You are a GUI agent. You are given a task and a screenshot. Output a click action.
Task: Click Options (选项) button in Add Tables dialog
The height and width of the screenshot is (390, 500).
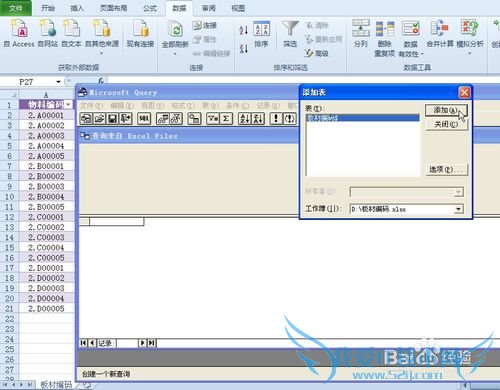[x=446, y=169]
